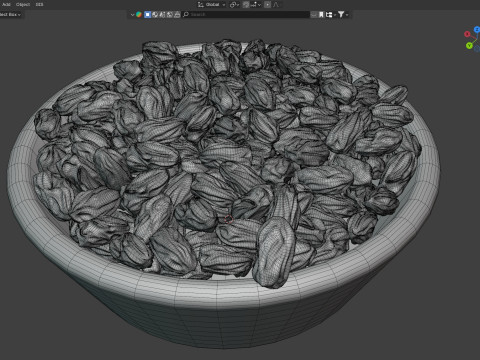Screen dimensions: 480x360
Task: Open the Global transform orientation dropdown
Action: pyautogui.click(x=211, y=5)
